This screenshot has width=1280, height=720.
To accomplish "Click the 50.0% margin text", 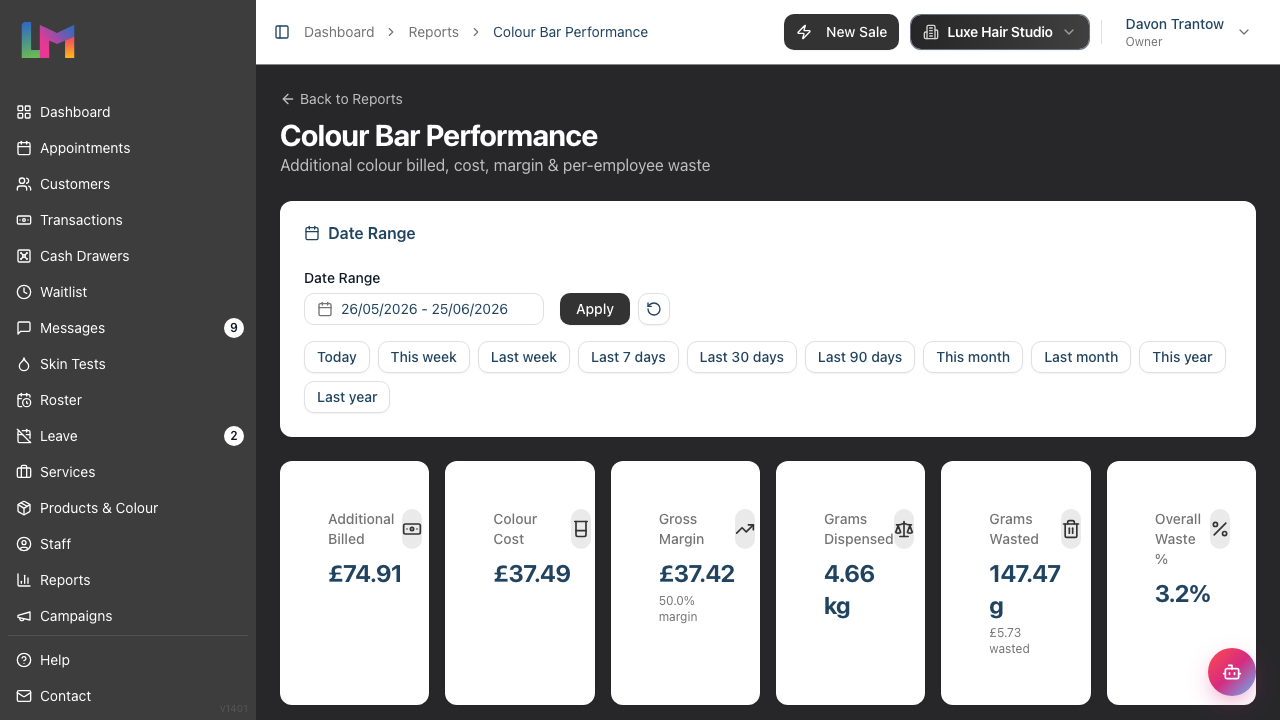I will [x=678, y=609].
